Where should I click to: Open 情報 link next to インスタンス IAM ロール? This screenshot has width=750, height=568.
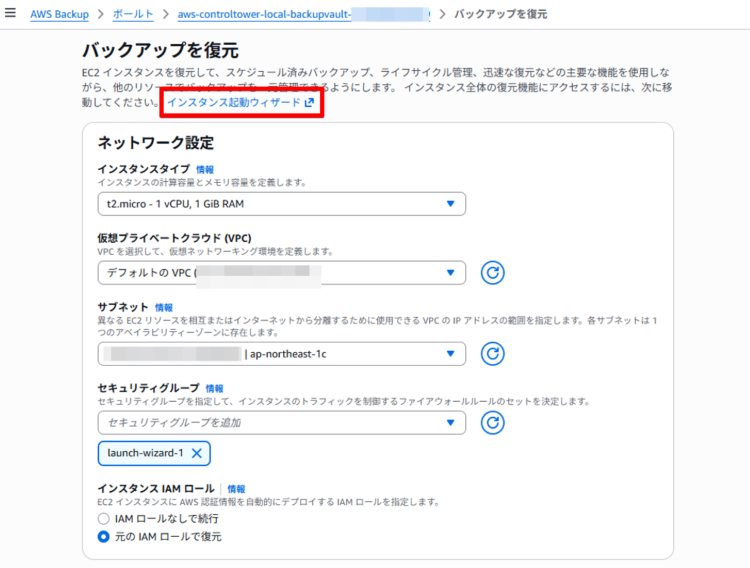pos(236,489)
